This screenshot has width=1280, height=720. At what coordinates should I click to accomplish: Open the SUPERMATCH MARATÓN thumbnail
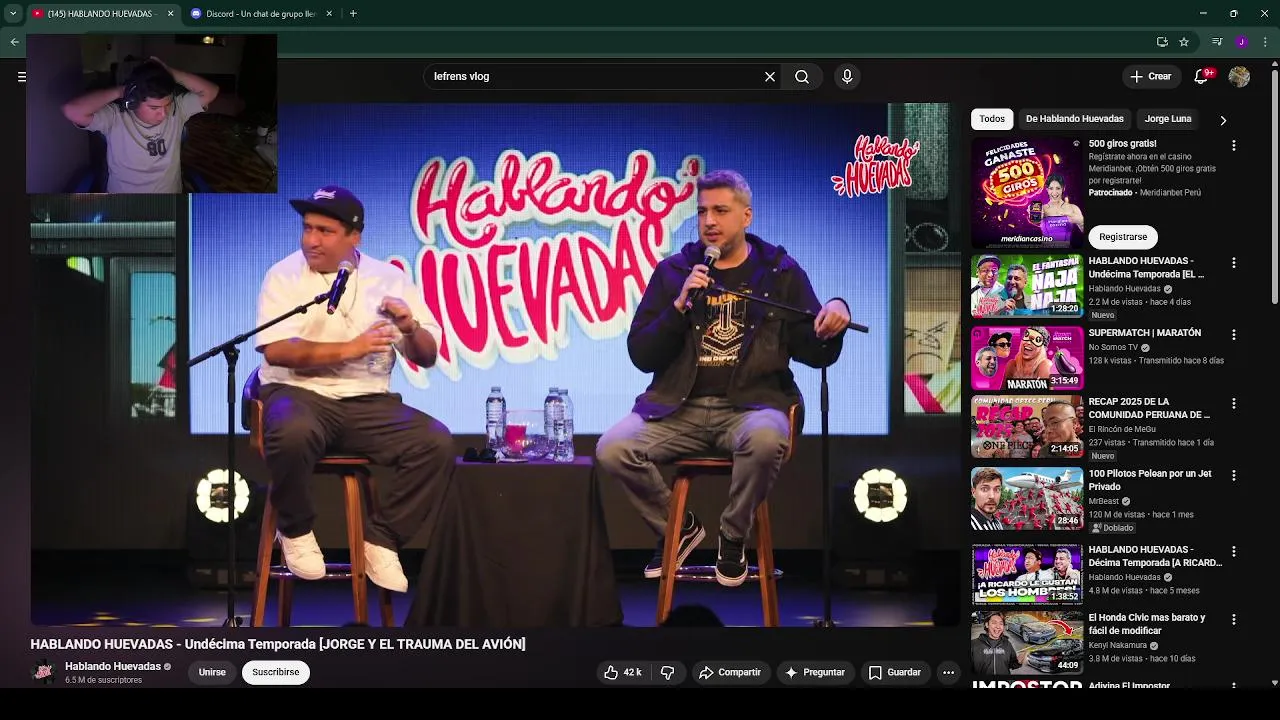pos(1027,358)
